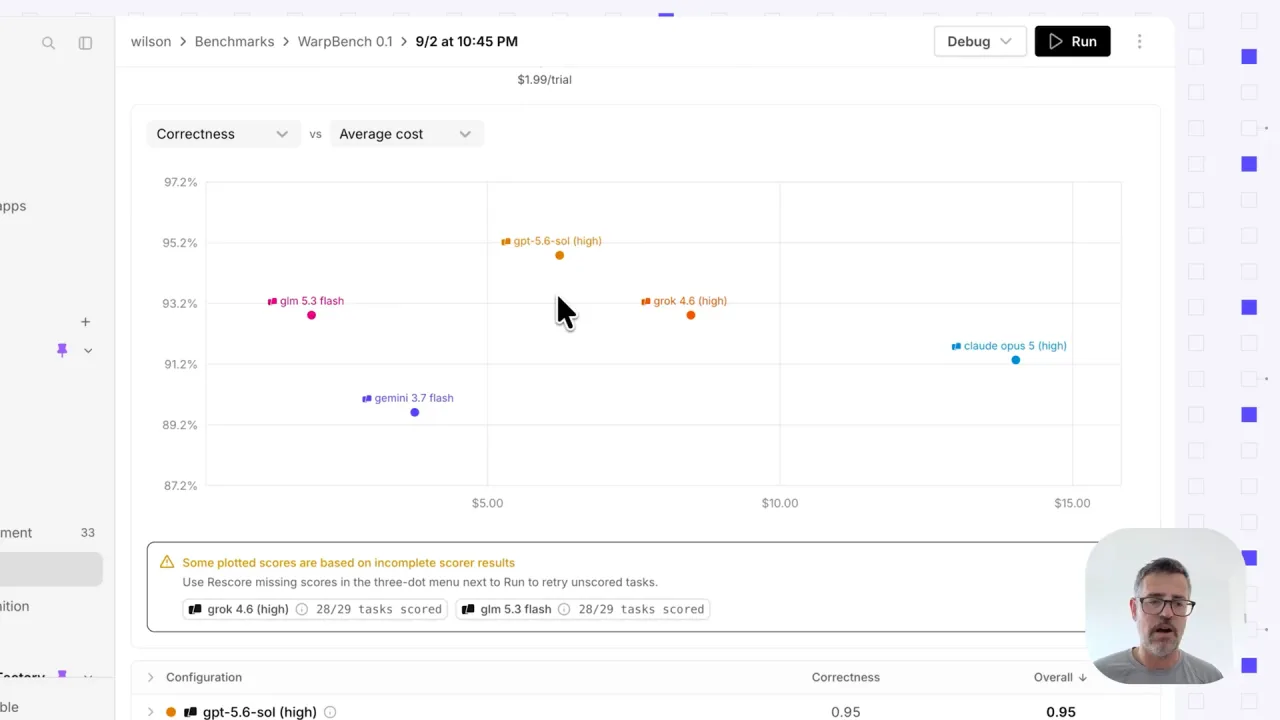Click the $10.00 x-axis label
Image resolution: width=1280 pixels, height=720 pixels.
pos(780,503)
